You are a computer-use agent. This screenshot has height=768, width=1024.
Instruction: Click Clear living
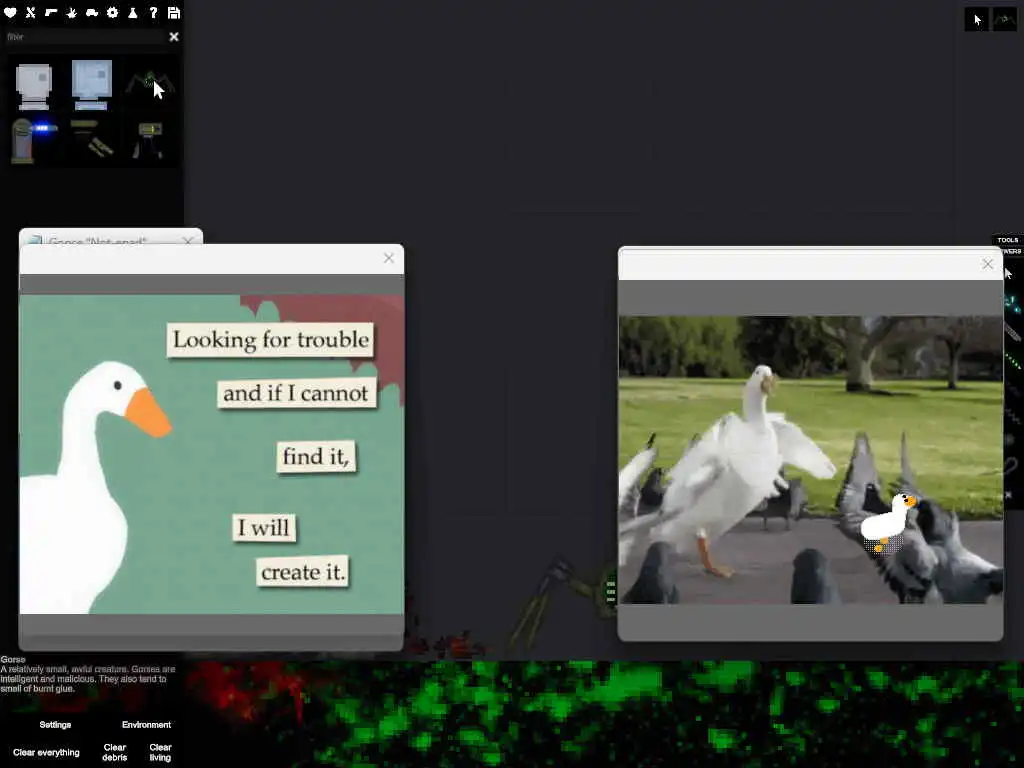tap(160, 752)
